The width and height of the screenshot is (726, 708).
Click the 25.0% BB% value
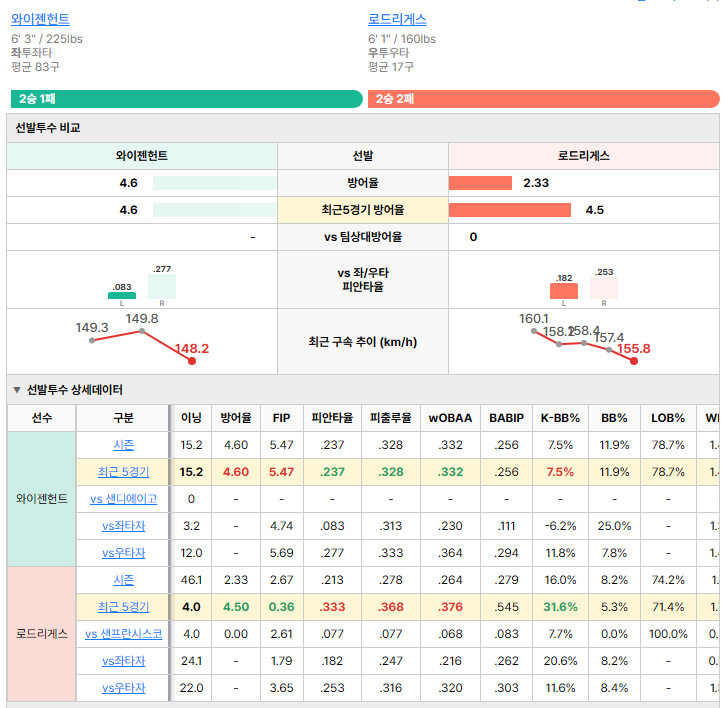[x=614, y=526]
